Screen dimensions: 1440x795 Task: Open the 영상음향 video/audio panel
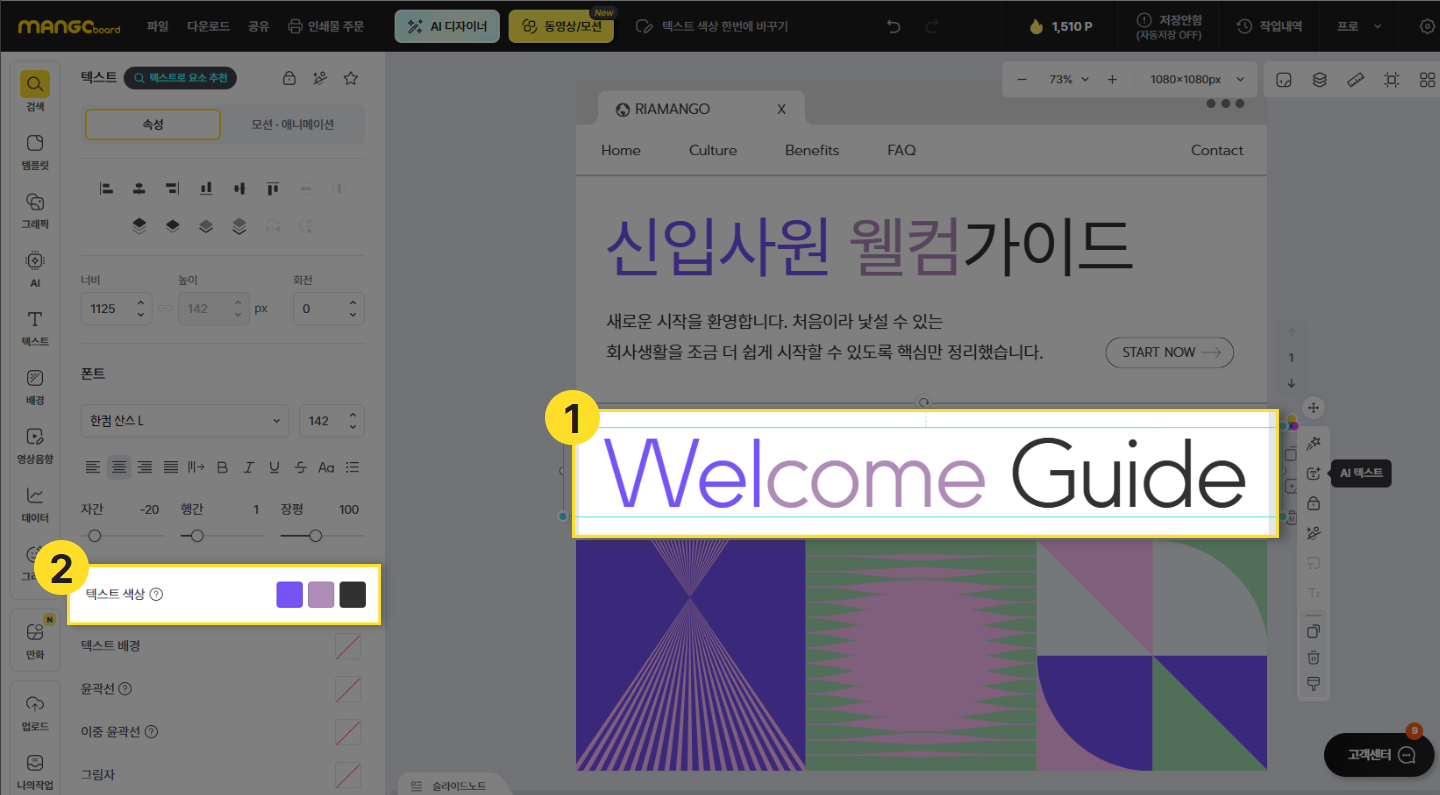[35, 445]
